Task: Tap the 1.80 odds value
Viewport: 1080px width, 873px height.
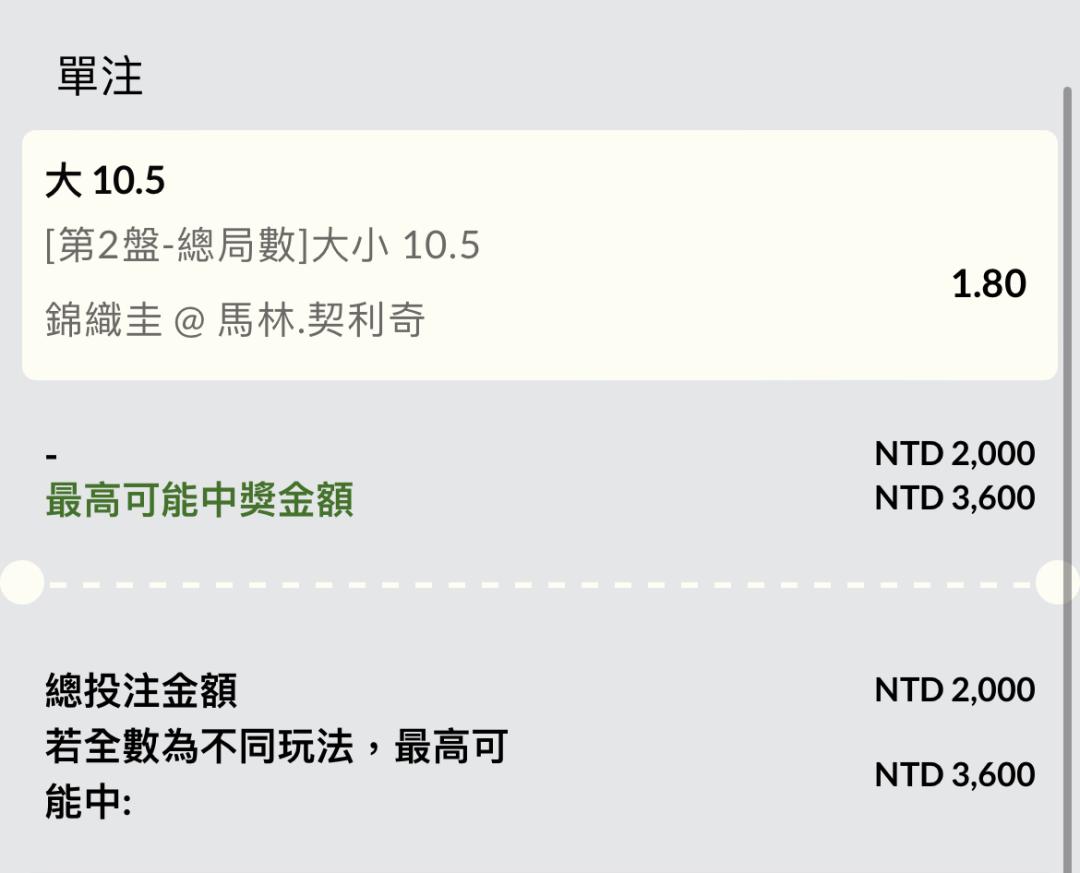Action: (988, 284)
